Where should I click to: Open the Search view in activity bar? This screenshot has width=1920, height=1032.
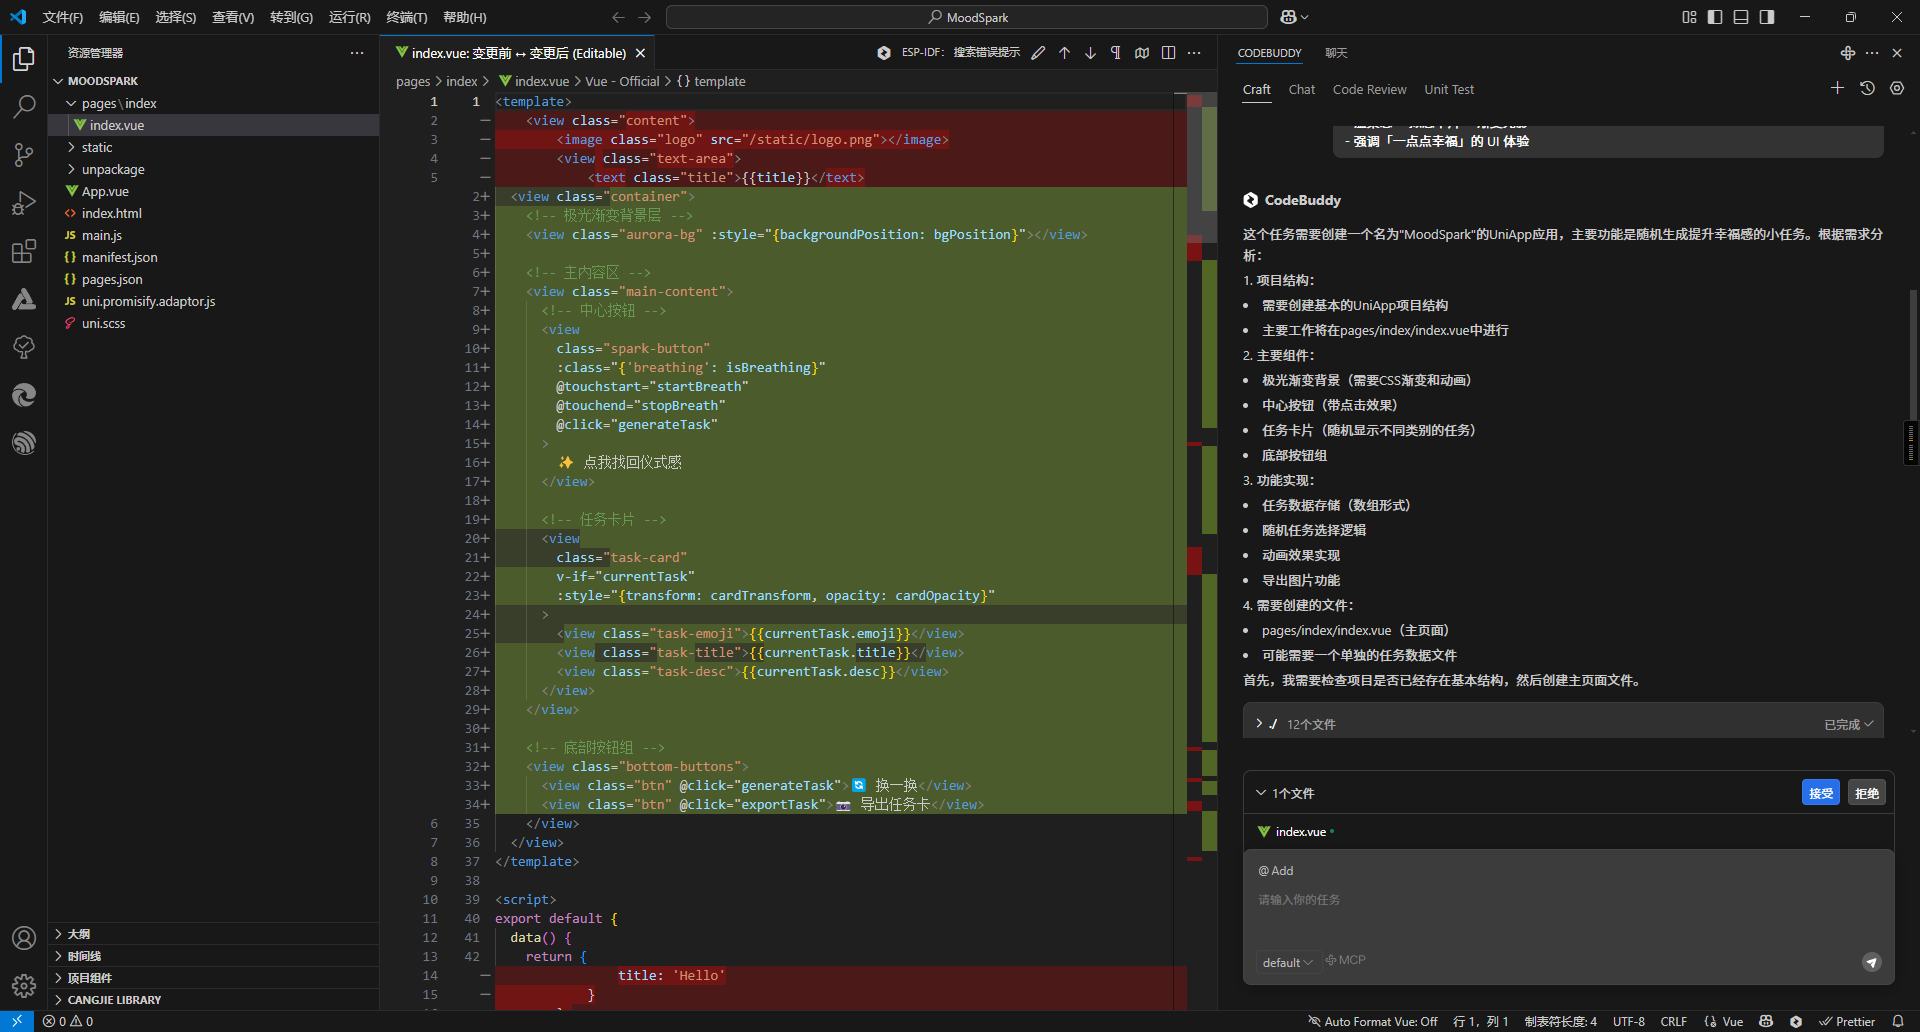tap(24, 106)
